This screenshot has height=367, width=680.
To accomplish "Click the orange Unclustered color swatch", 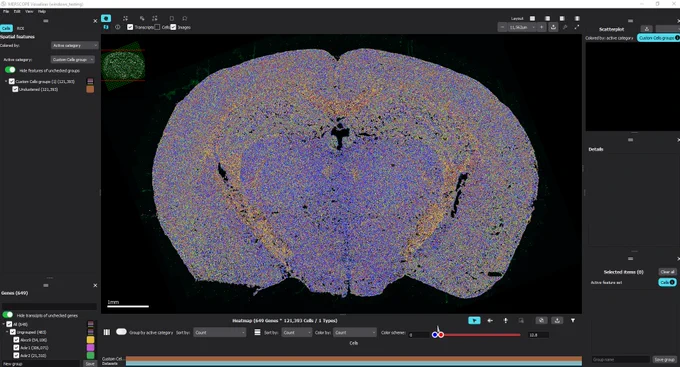I will 90,89.
